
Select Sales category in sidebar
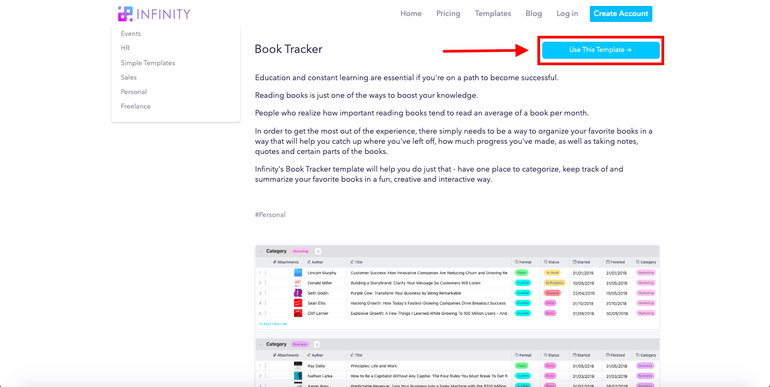(129, 77)
